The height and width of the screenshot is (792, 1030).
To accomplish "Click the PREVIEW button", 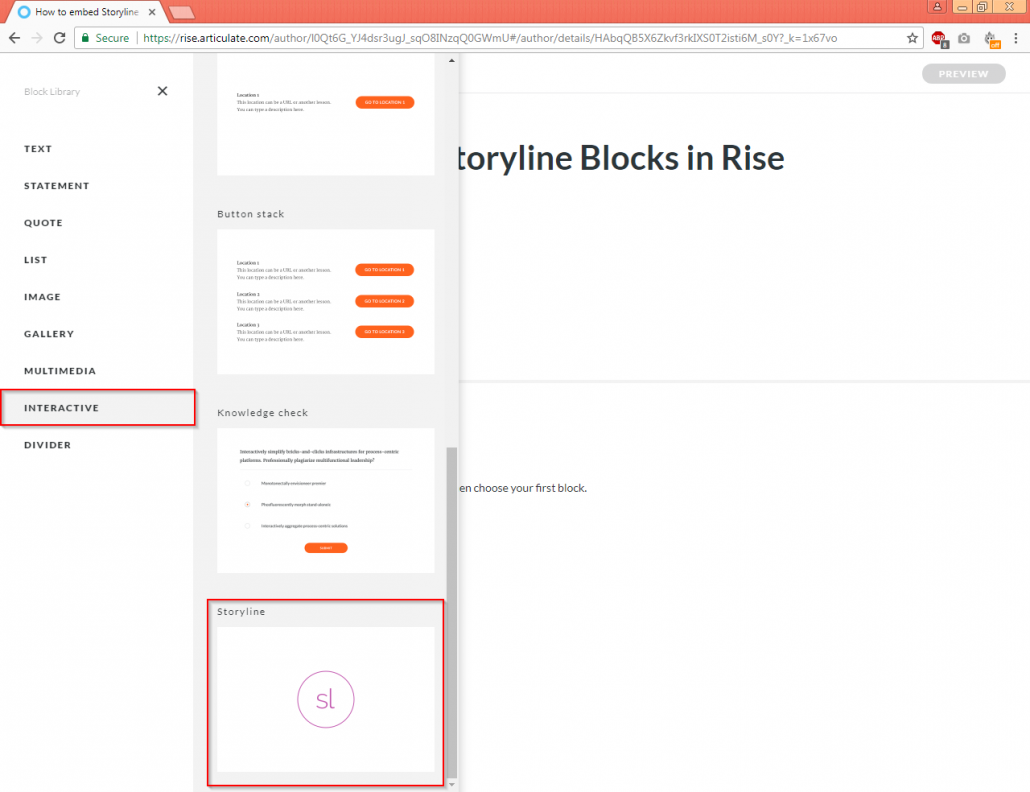I will [962, 73].
